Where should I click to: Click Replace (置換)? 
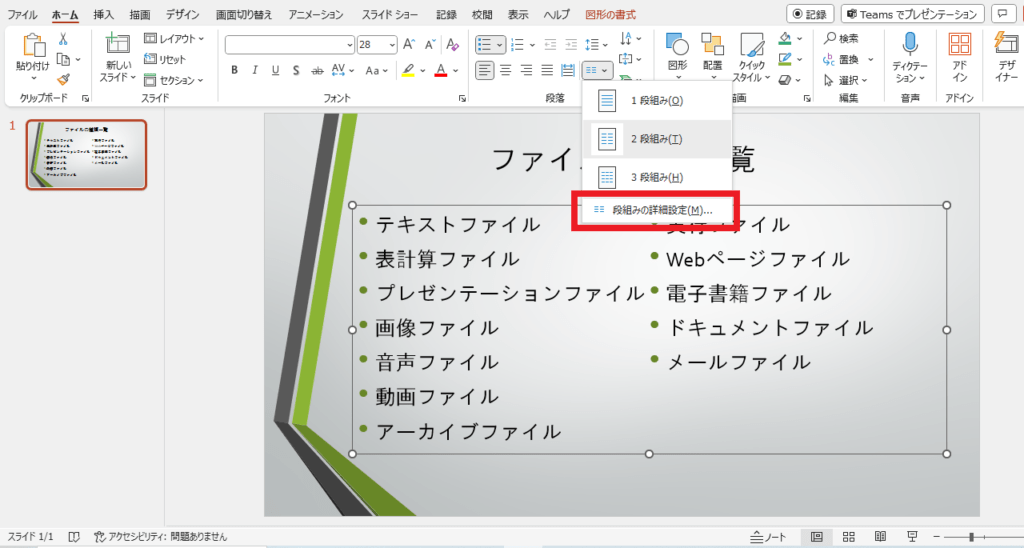(x=842, y=59)
